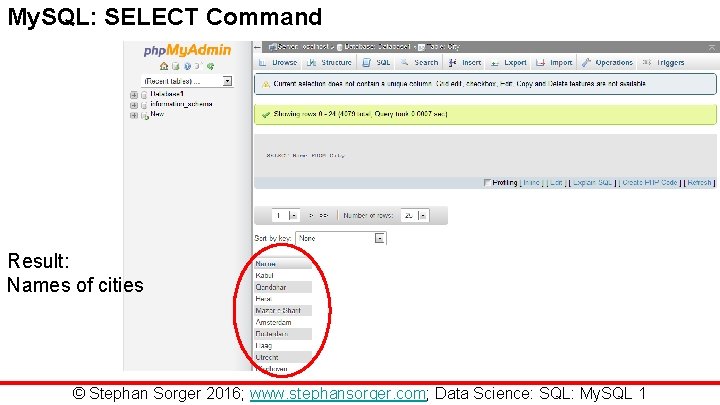Screen dimensions: 720x405
Task: Click the SELECT Name FROM City query text
Action: [x=305, y=156]
